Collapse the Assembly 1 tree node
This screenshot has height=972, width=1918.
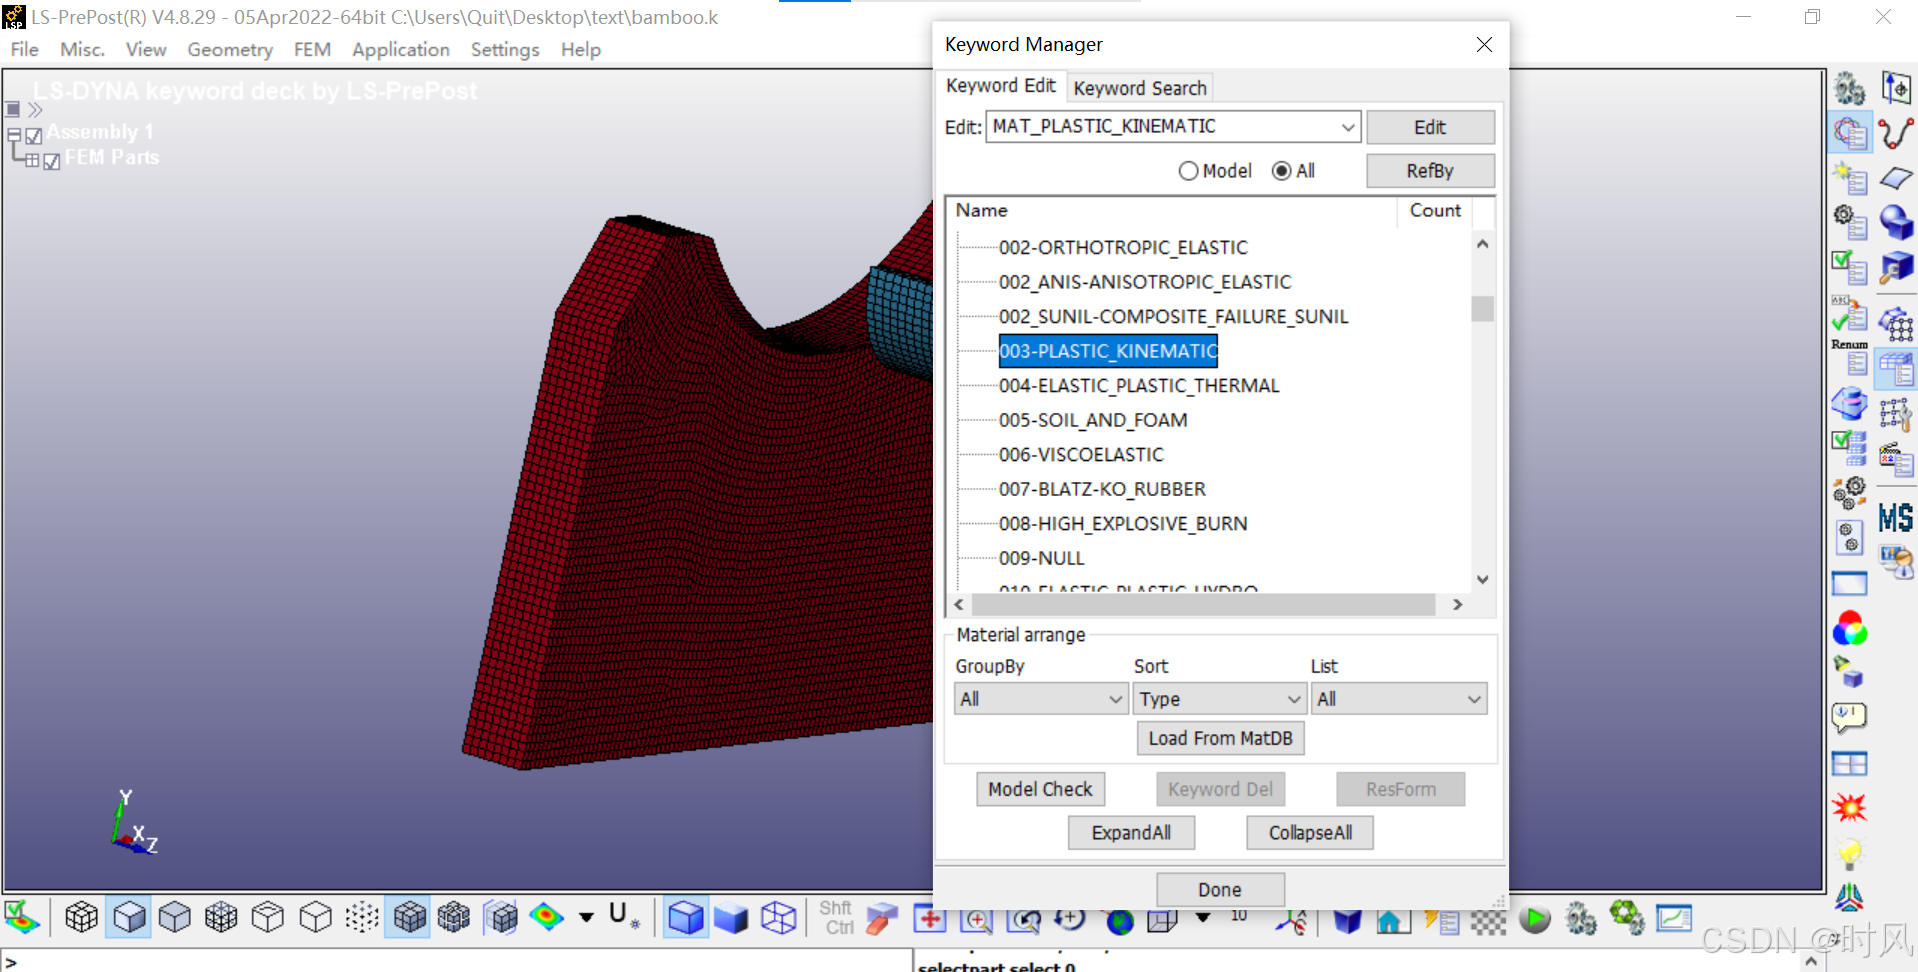coord(14,133)
